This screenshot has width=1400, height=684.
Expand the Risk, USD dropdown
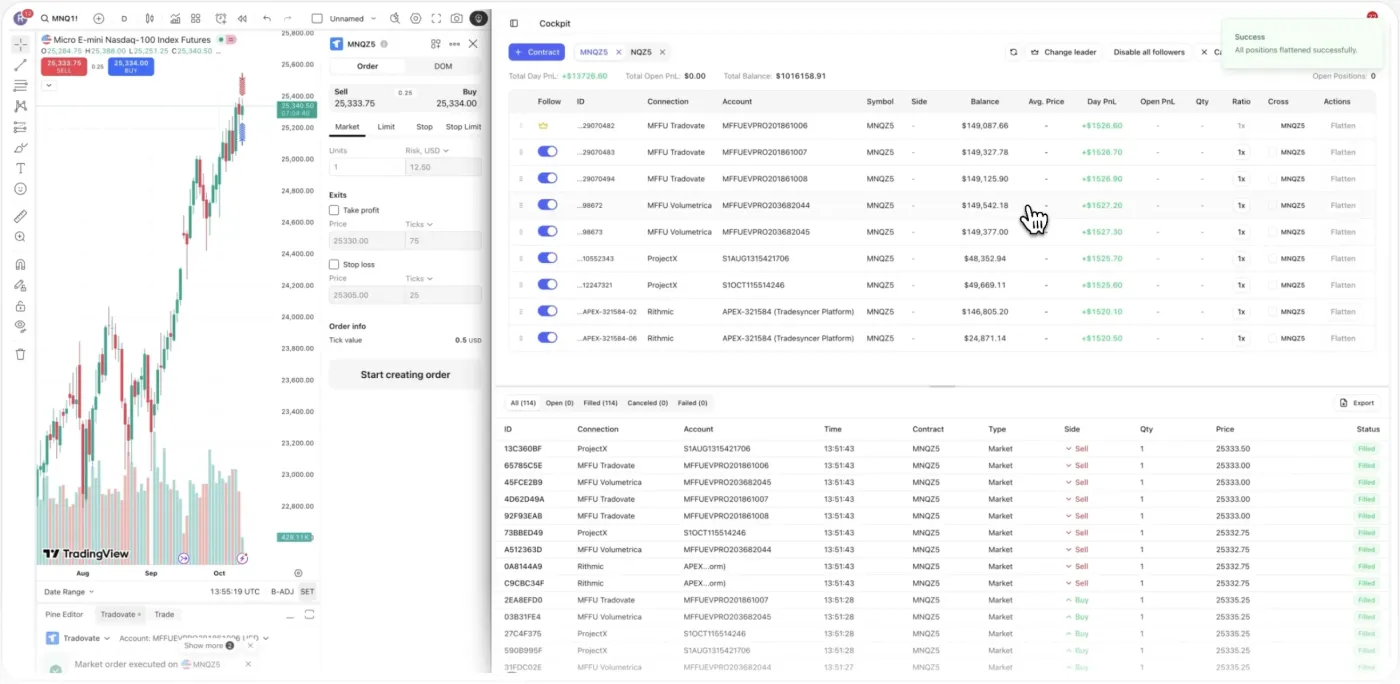pyautogui.click(x=427, y=150)
